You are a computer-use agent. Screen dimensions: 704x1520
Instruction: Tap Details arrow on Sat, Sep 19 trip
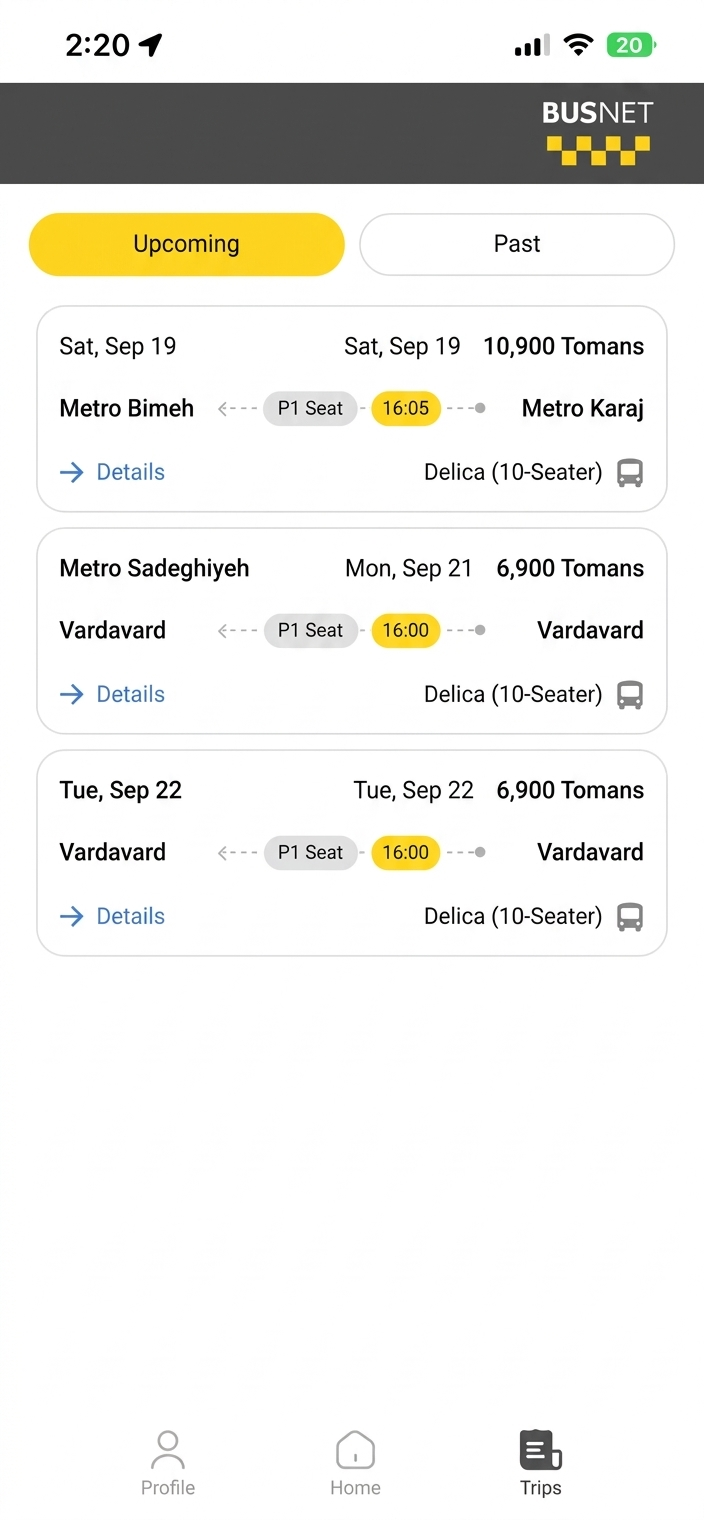tap(72, 472)
